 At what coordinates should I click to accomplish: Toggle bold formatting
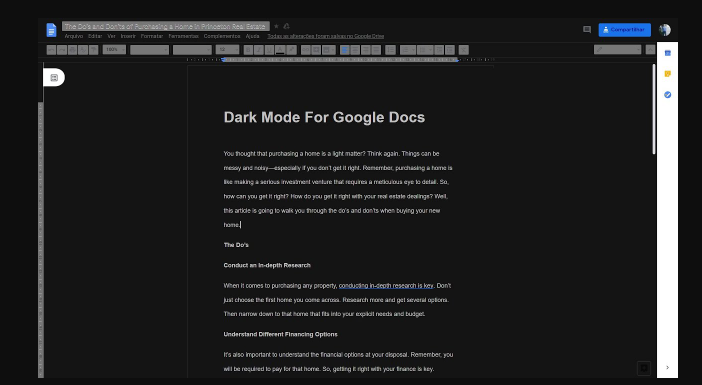(x=248, y=50)
